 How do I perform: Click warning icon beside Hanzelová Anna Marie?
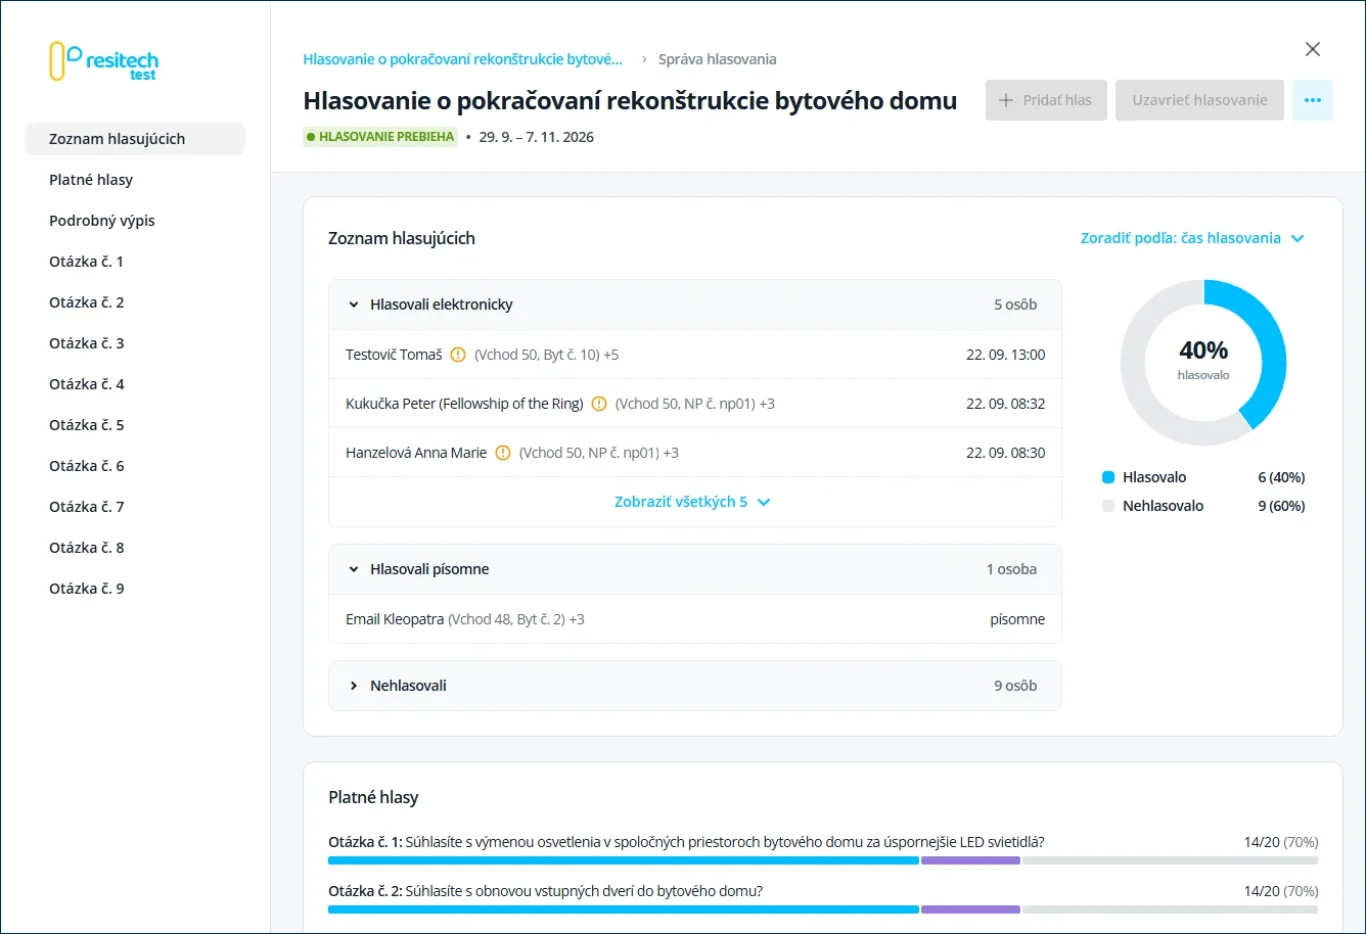click(x=503, y=453)
